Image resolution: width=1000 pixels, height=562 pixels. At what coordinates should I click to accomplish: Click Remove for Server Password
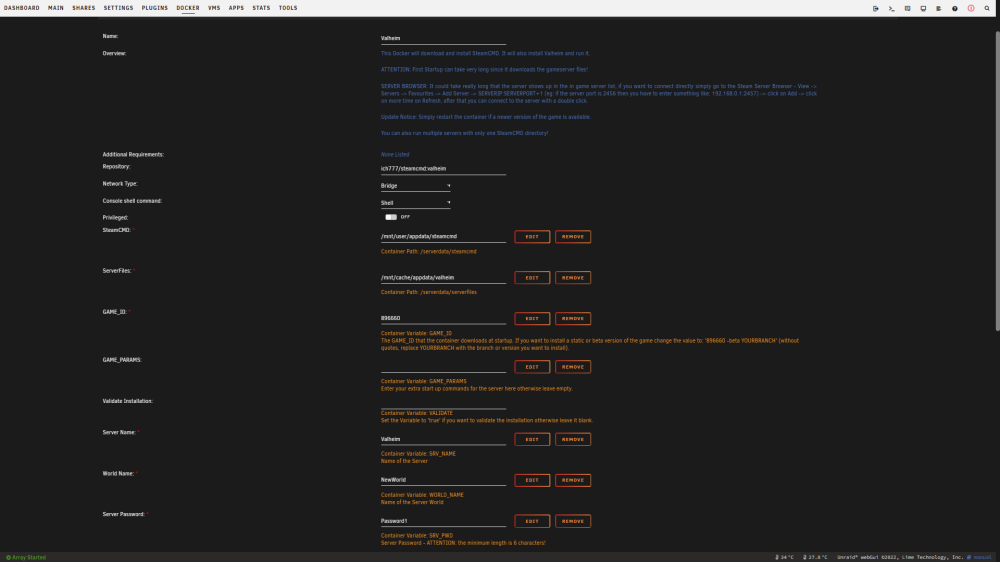(573, 521)
